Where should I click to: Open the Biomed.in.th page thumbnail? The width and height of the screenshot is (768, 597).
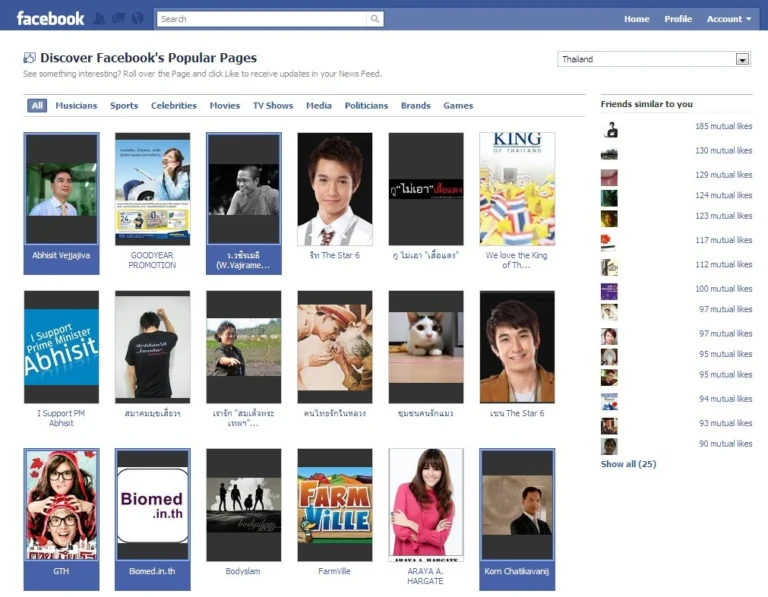(152, 505)
